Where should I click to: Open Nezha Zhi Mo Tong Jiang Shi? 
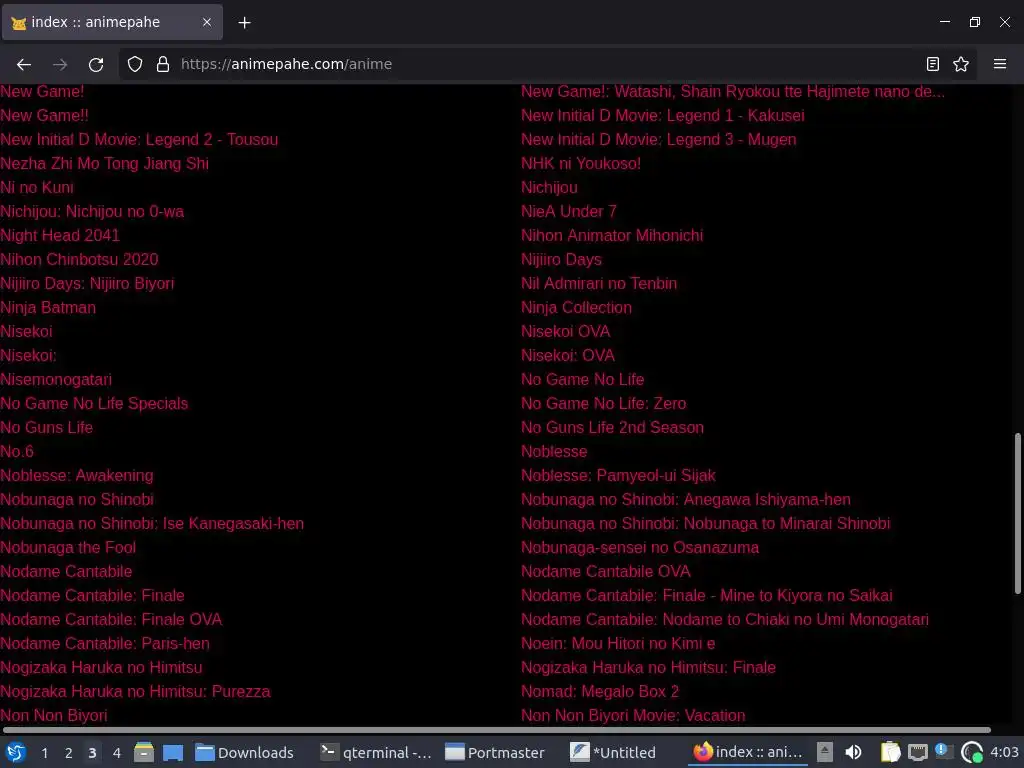coord(104,163)
